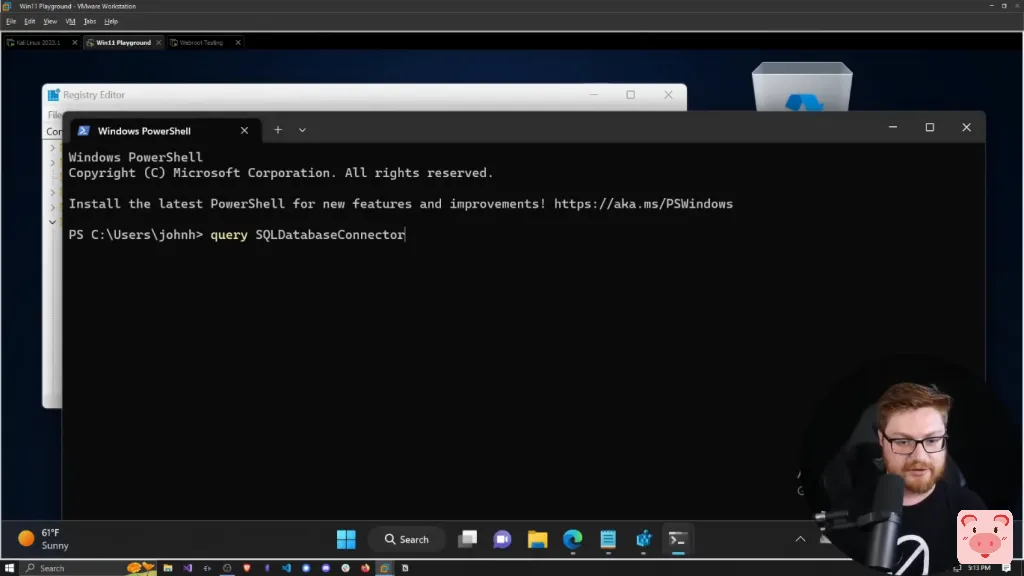Open File Explorer from Windows 11 taskbar
The width and height of the screenshot is (1024, 576).
tap(537, 539)
